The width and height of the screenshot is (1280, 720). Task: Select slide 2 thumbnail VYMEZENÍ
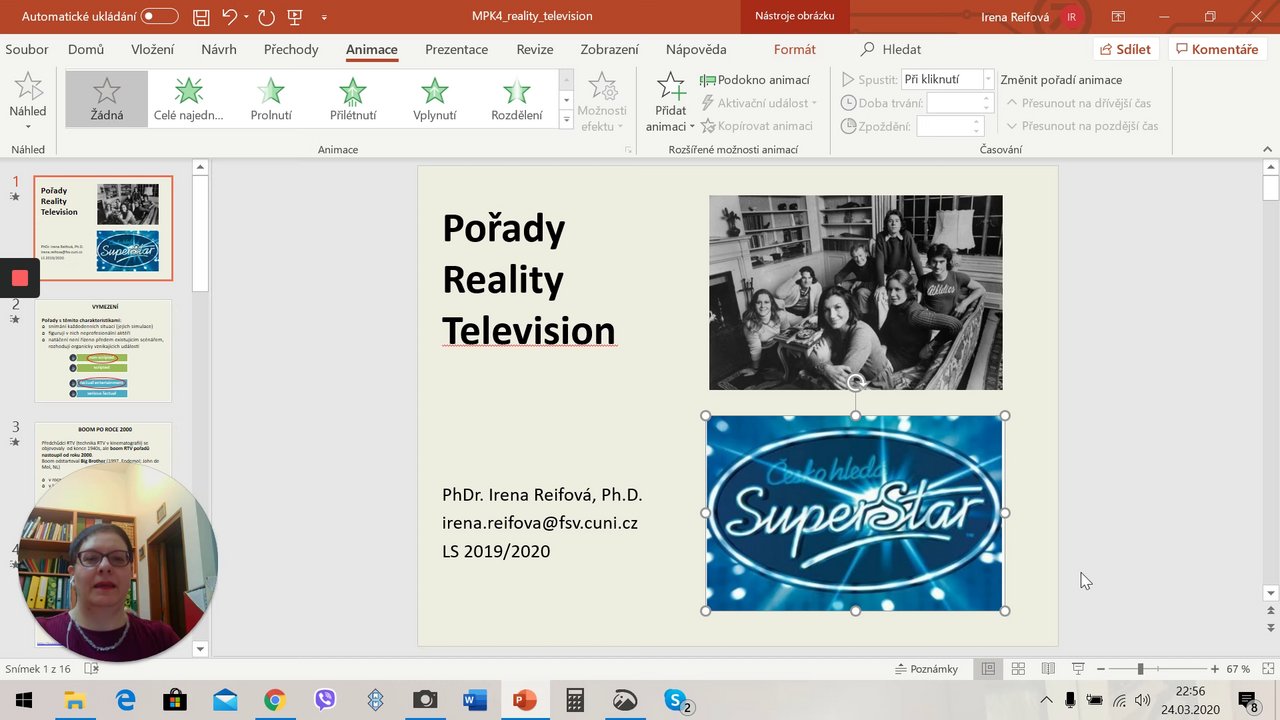(x=103, y=351)
